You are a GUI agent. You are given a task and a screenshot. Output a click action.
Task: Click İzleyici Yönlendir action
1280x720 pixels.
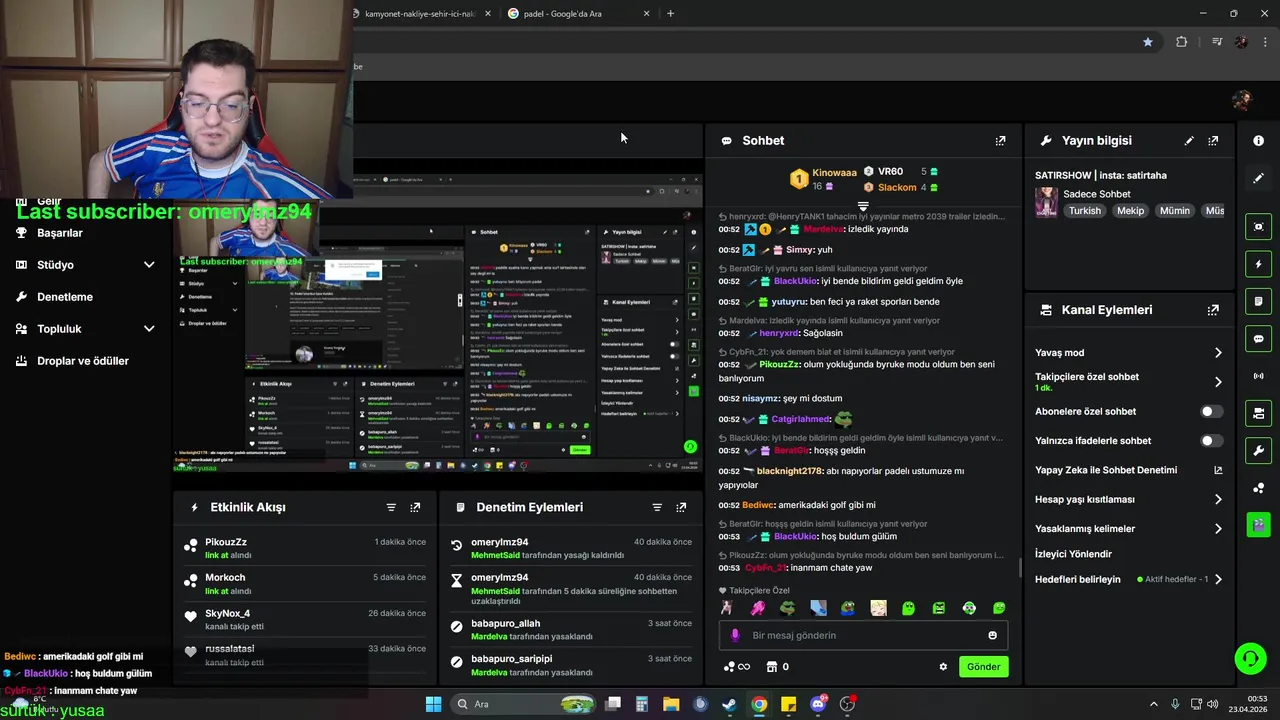coord(1073,554)
